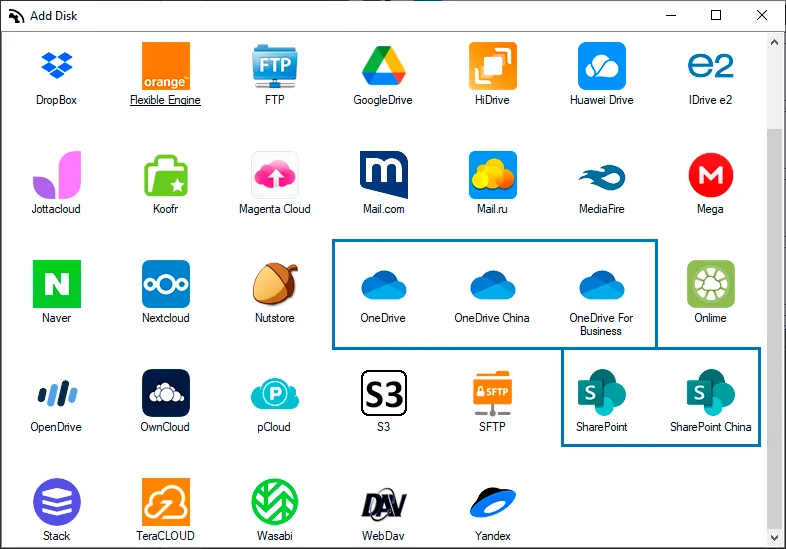Click the scrollbar up arrow
This screenshot has height=549, width=786.
(x=774, y=43)
